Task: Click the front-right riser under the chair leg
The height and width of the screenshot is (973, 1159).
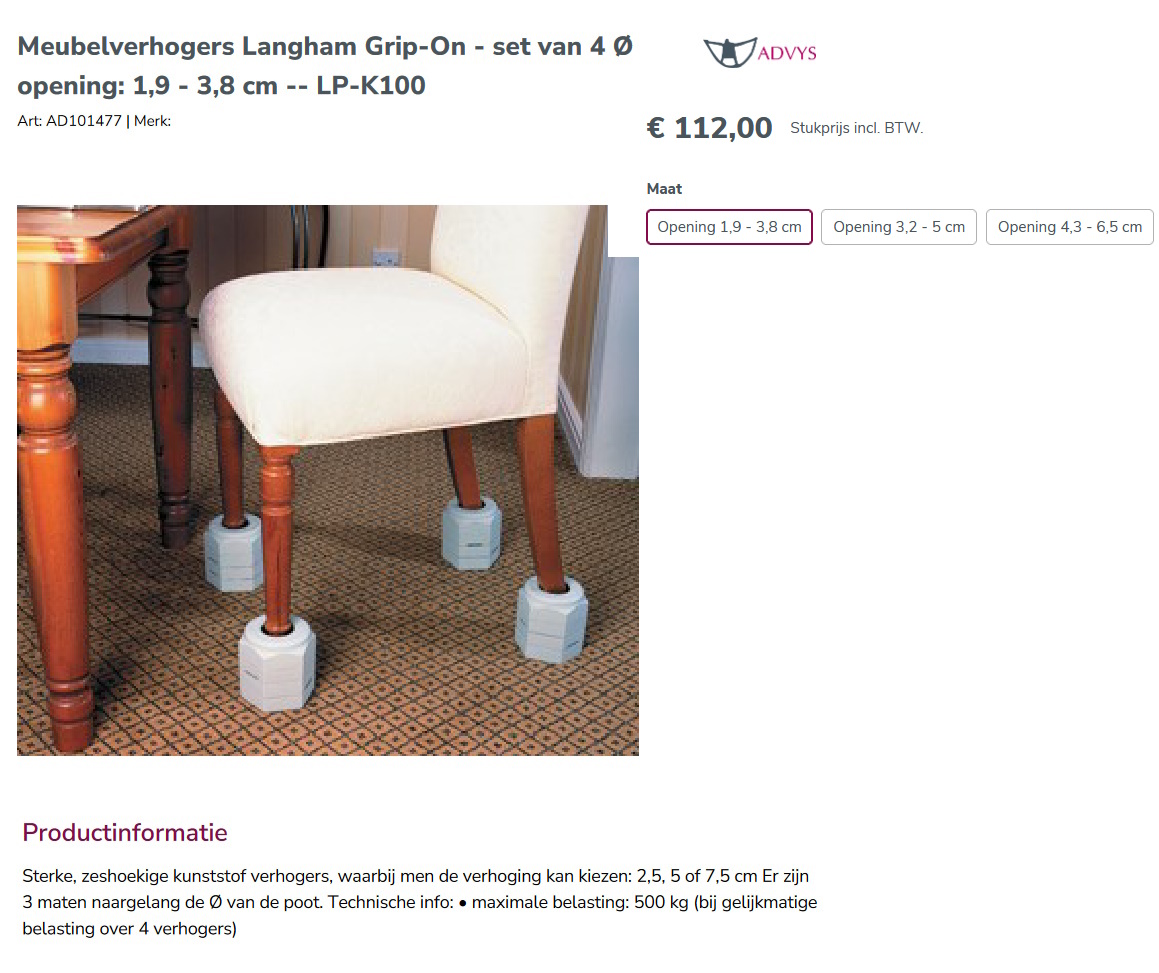Action: 551,620
